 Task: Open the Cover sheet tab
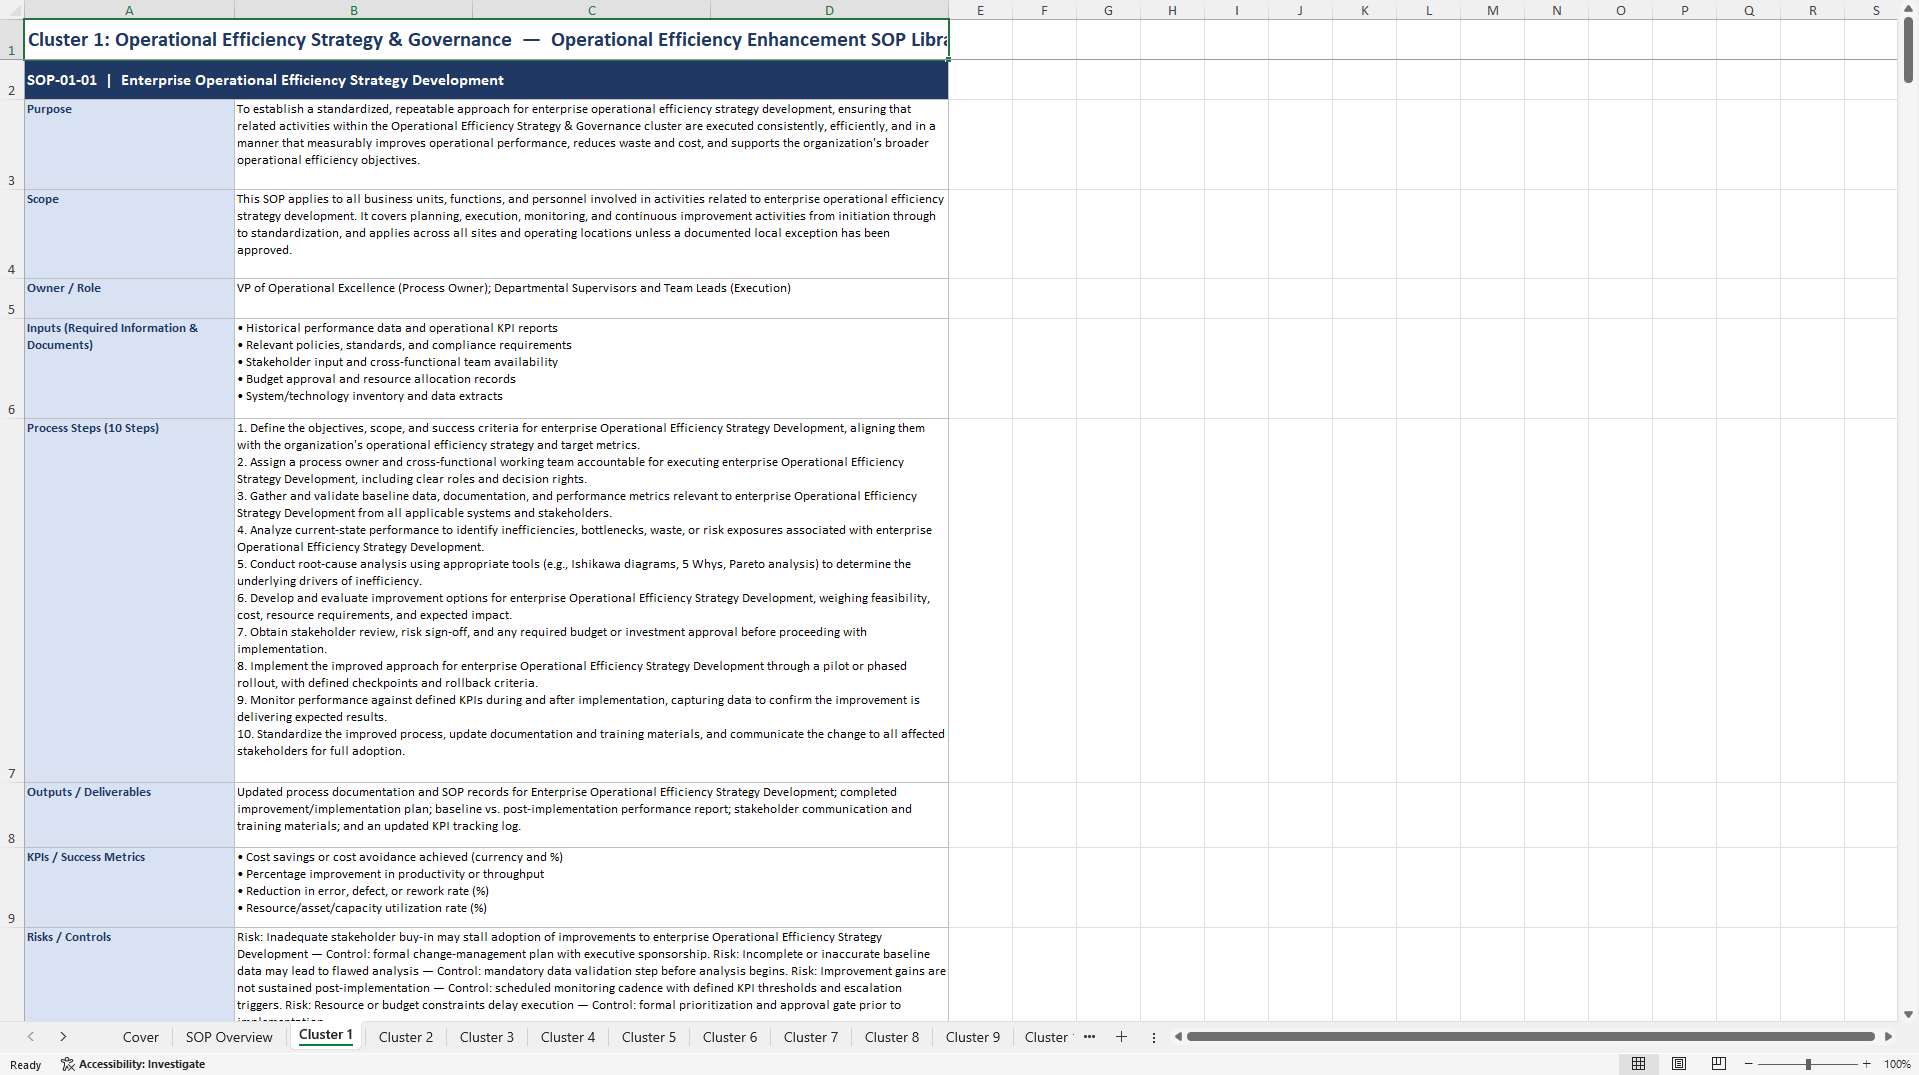tap(140, 1037)
